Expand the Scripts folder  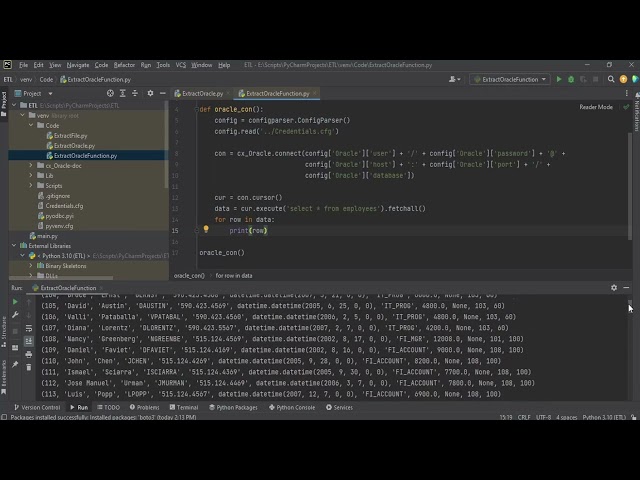pyautogui.click(x=31, y=185)
